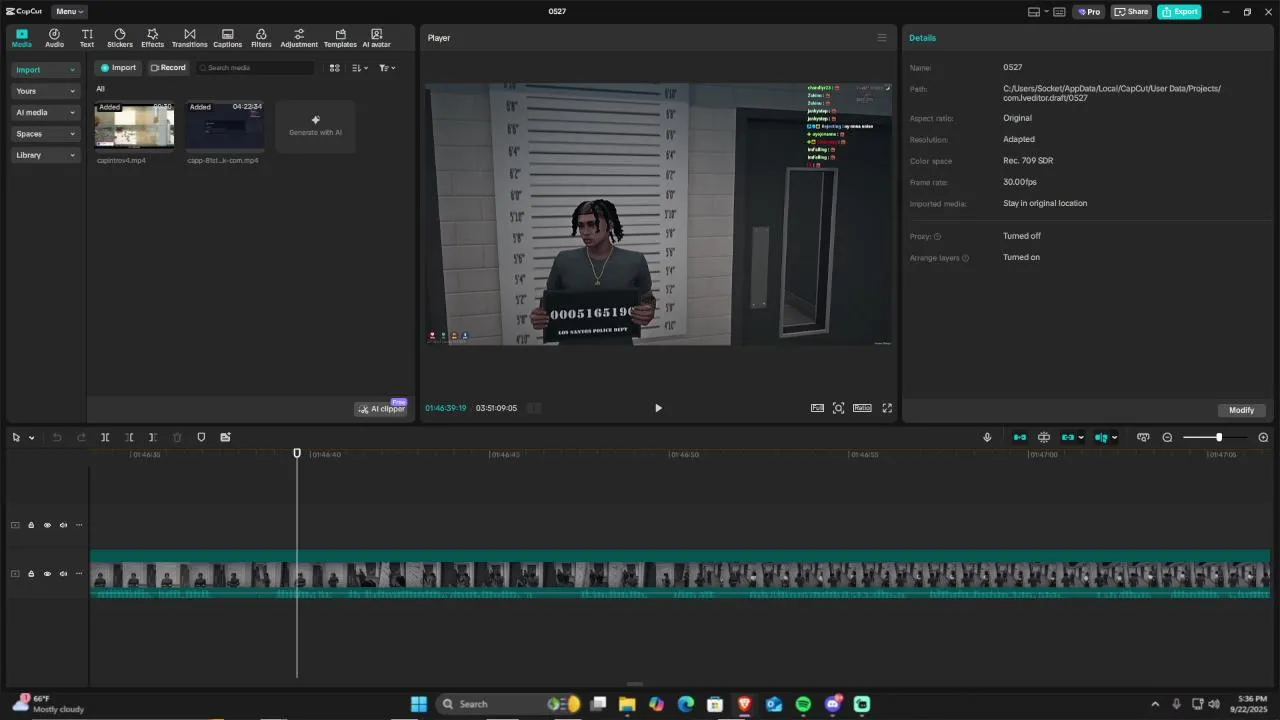Click the timeline zoom-out magnifier icon
The width and height of the screenshot is (1280, 720).
1167,437
